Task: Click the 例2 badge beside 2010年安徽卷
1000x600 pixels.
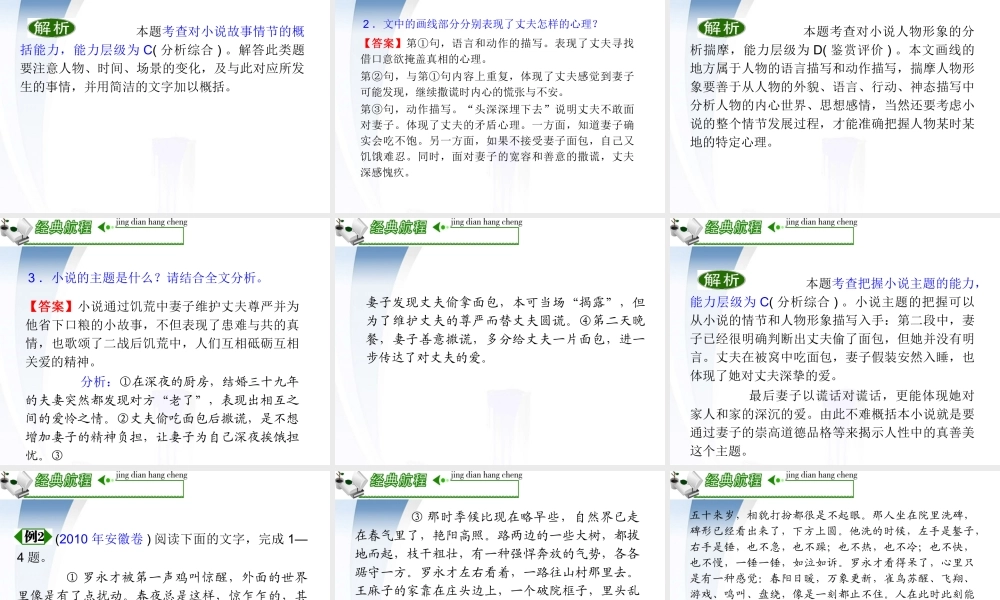Action: [x=34, y=537]
